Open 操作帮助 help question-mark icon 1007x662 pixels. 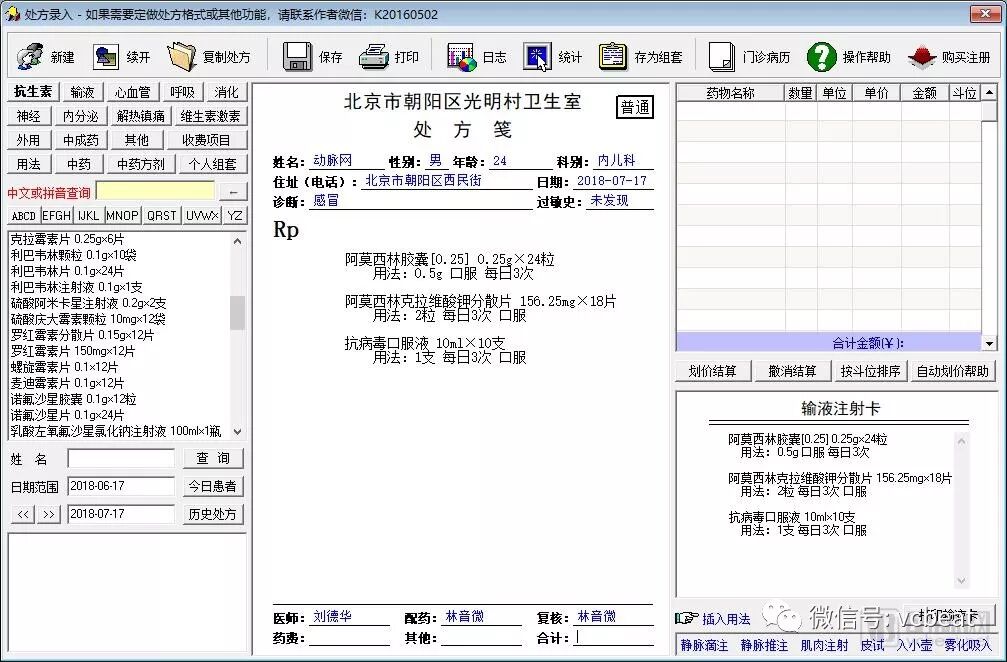[821, 57]
